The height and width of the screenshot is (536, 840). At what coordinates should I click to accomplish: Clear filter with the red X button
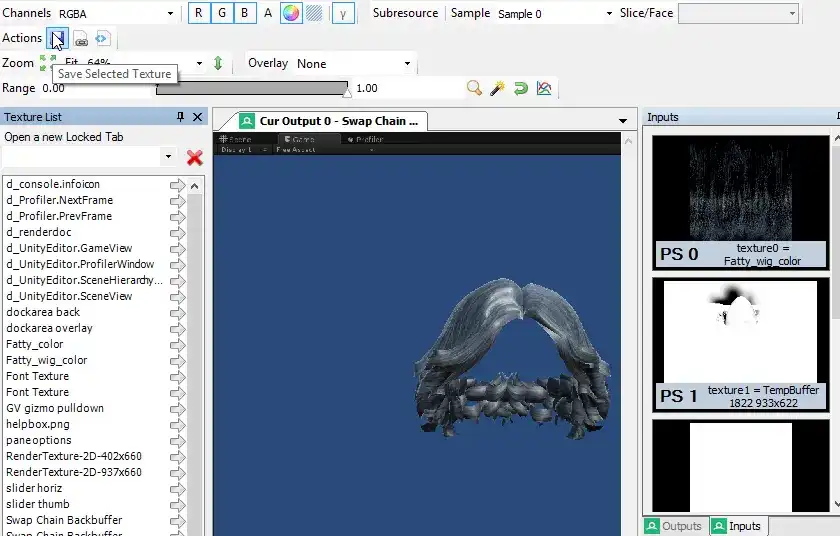pos(194,157)
